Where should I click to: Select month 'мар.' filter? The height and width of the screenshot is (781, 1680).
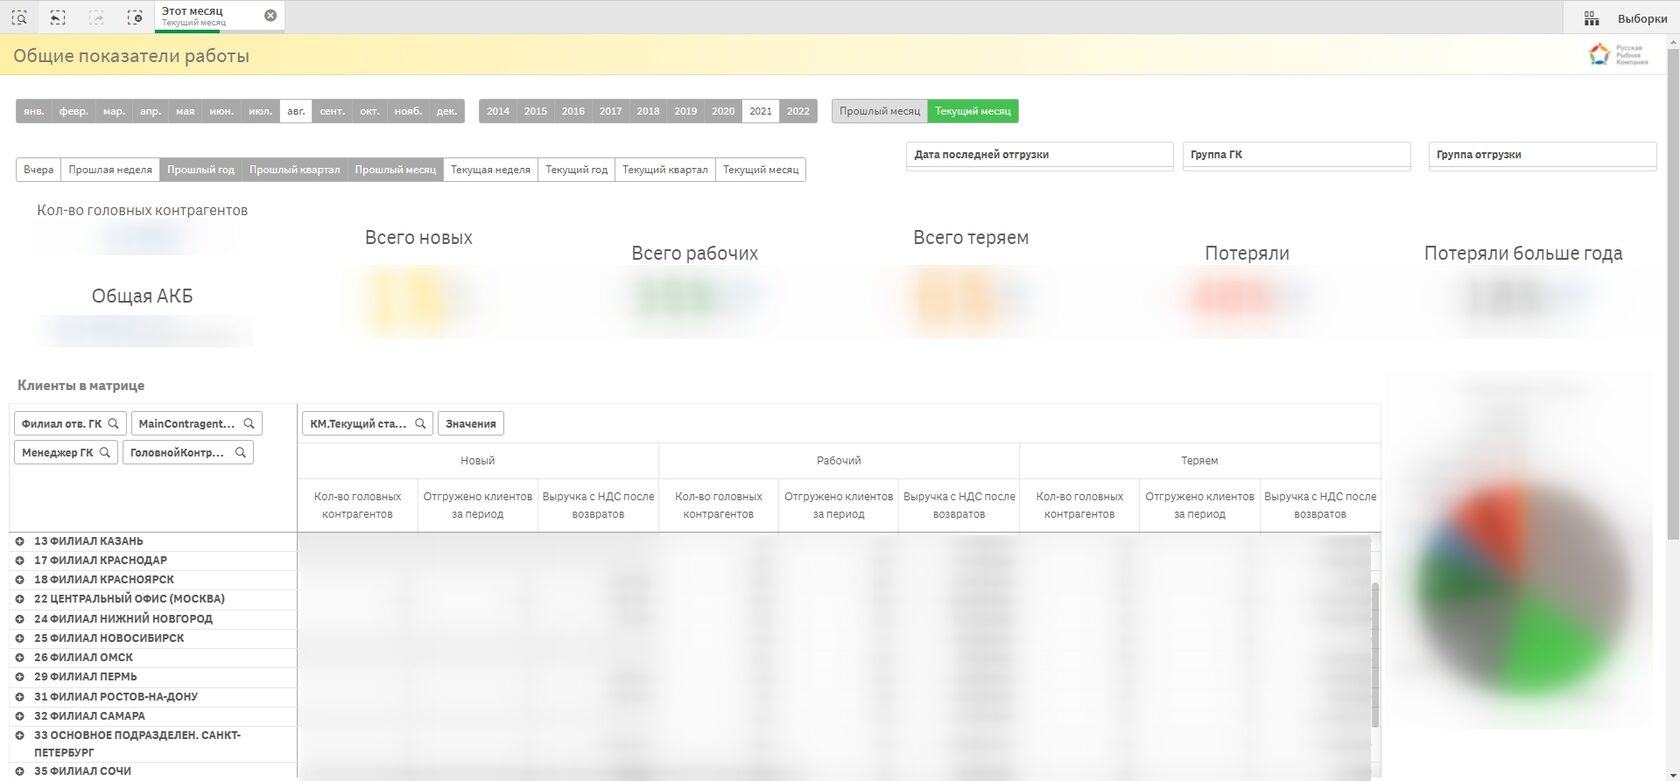click(114, 111)
